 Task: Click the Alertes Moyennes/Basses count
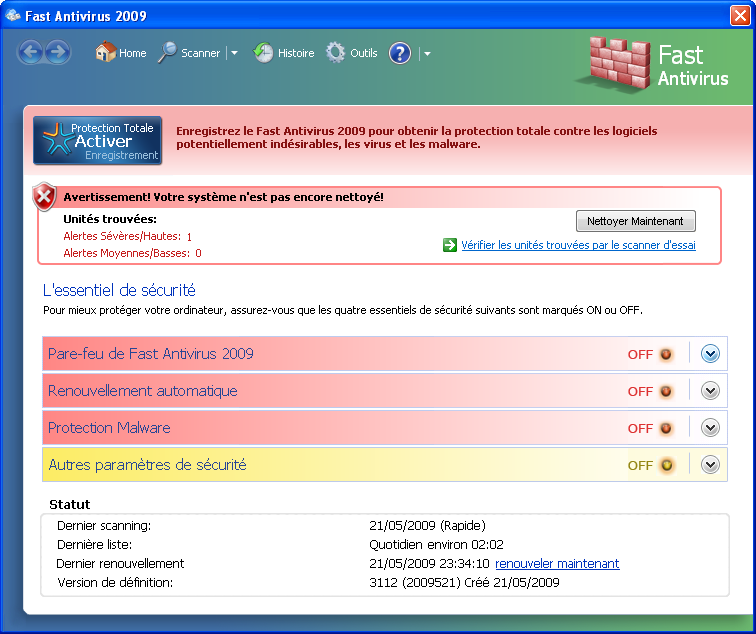[198, 253]
